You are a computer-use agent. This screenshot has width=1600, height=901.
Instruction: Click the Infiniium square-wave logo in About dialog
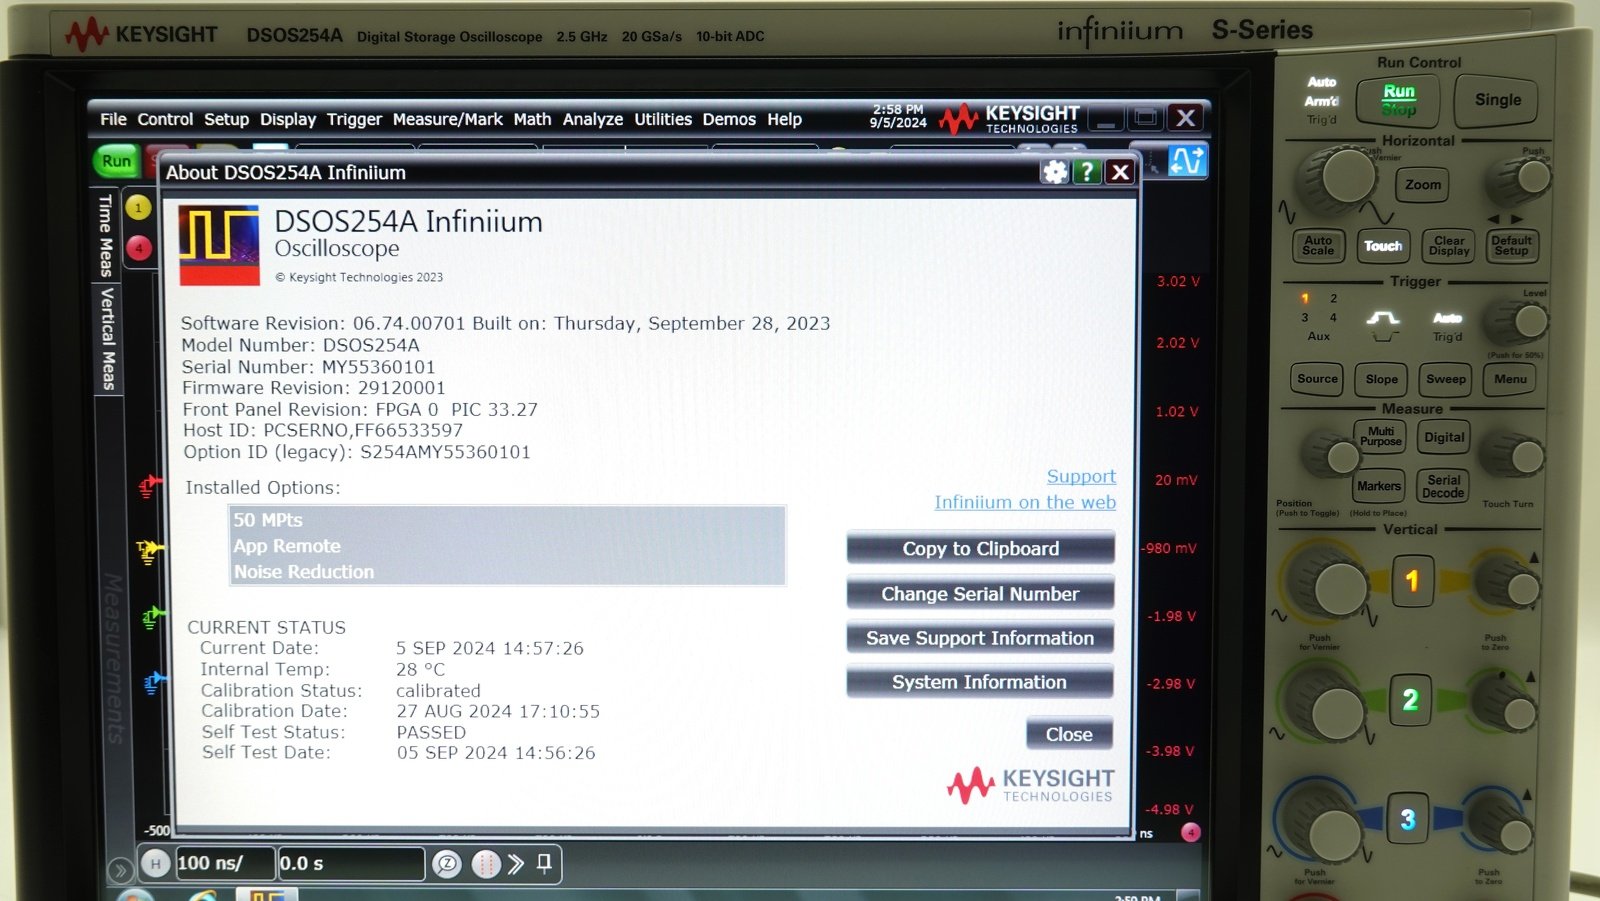tap(219, 245)
